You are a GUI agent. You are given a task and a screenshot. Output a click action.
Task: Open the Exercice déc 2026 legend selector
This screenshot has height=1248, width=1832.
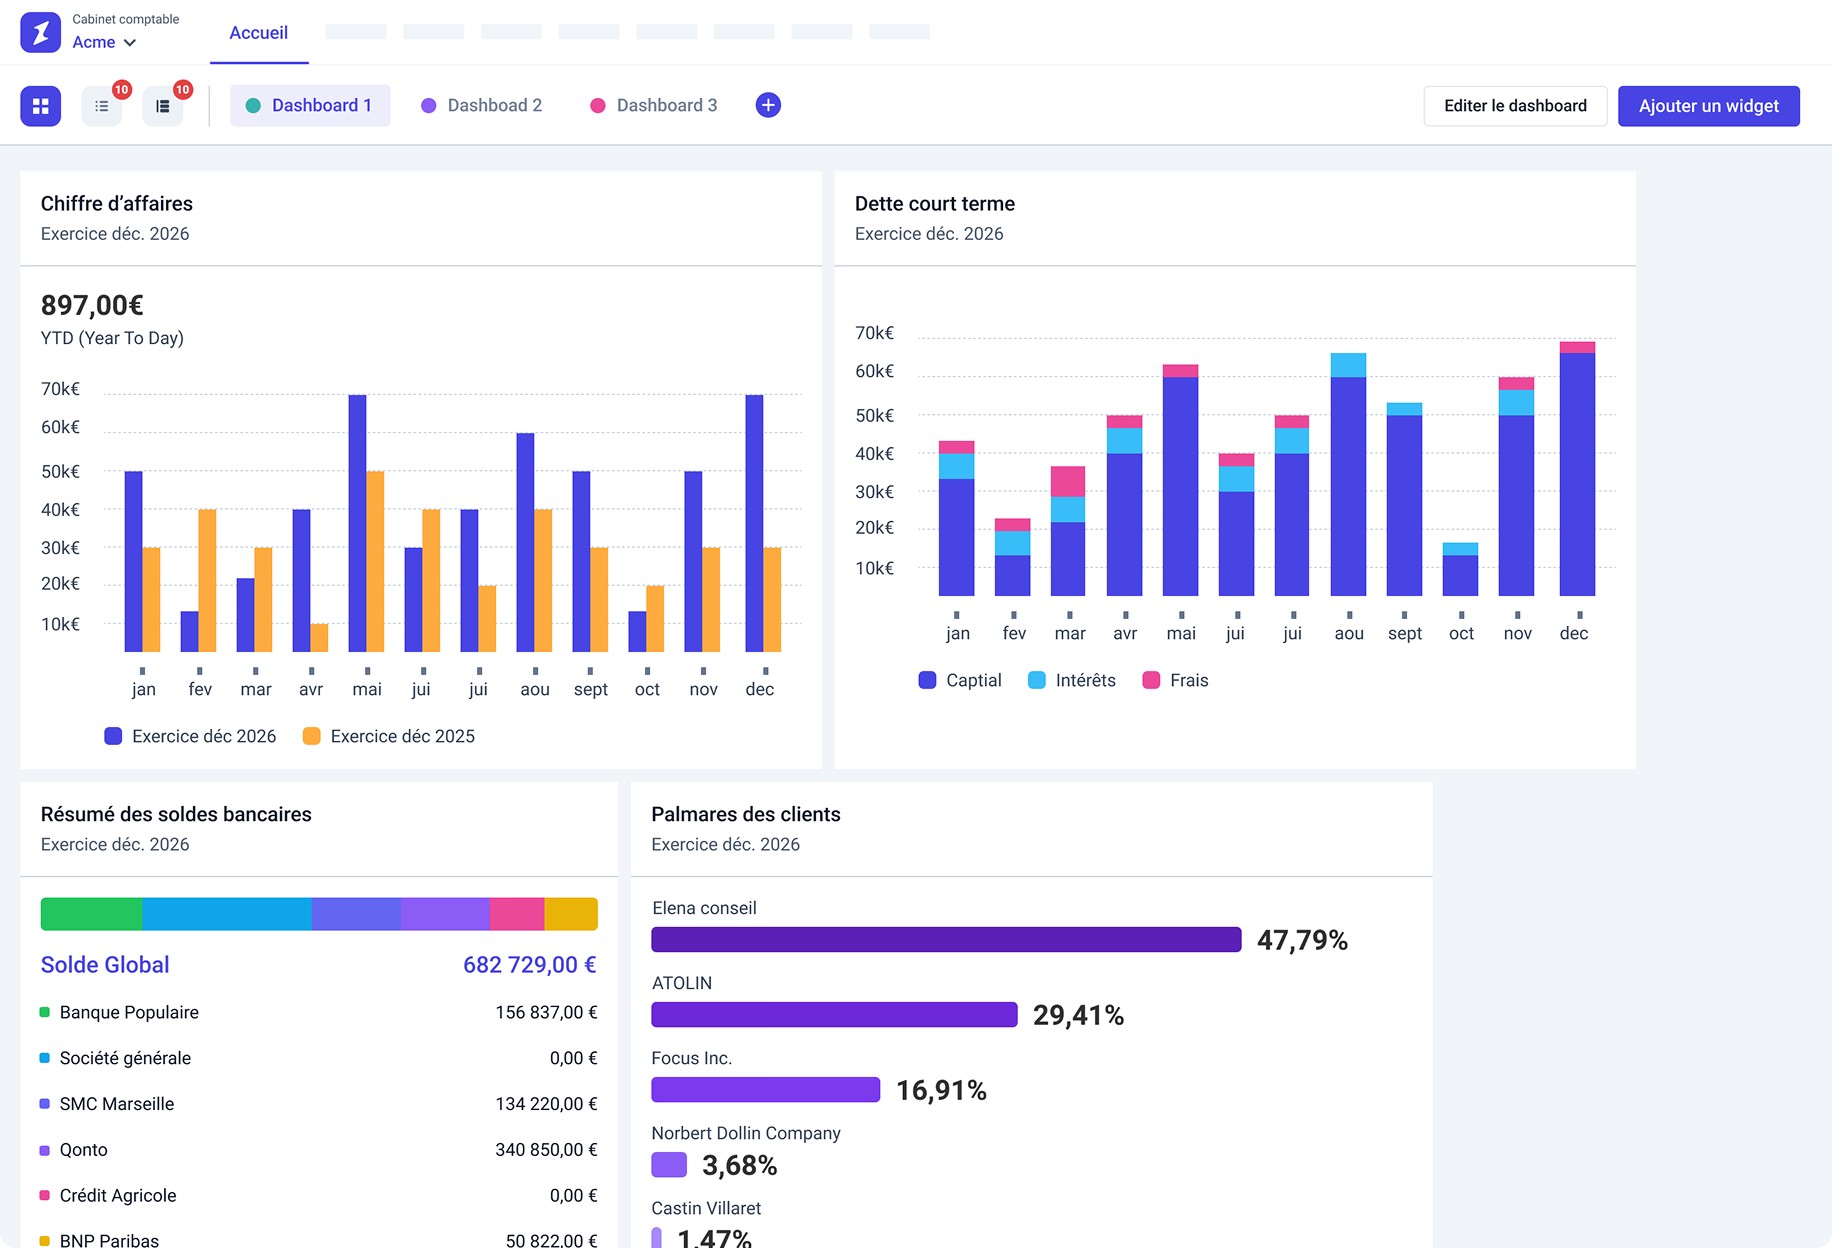click(x=189, y=736)
